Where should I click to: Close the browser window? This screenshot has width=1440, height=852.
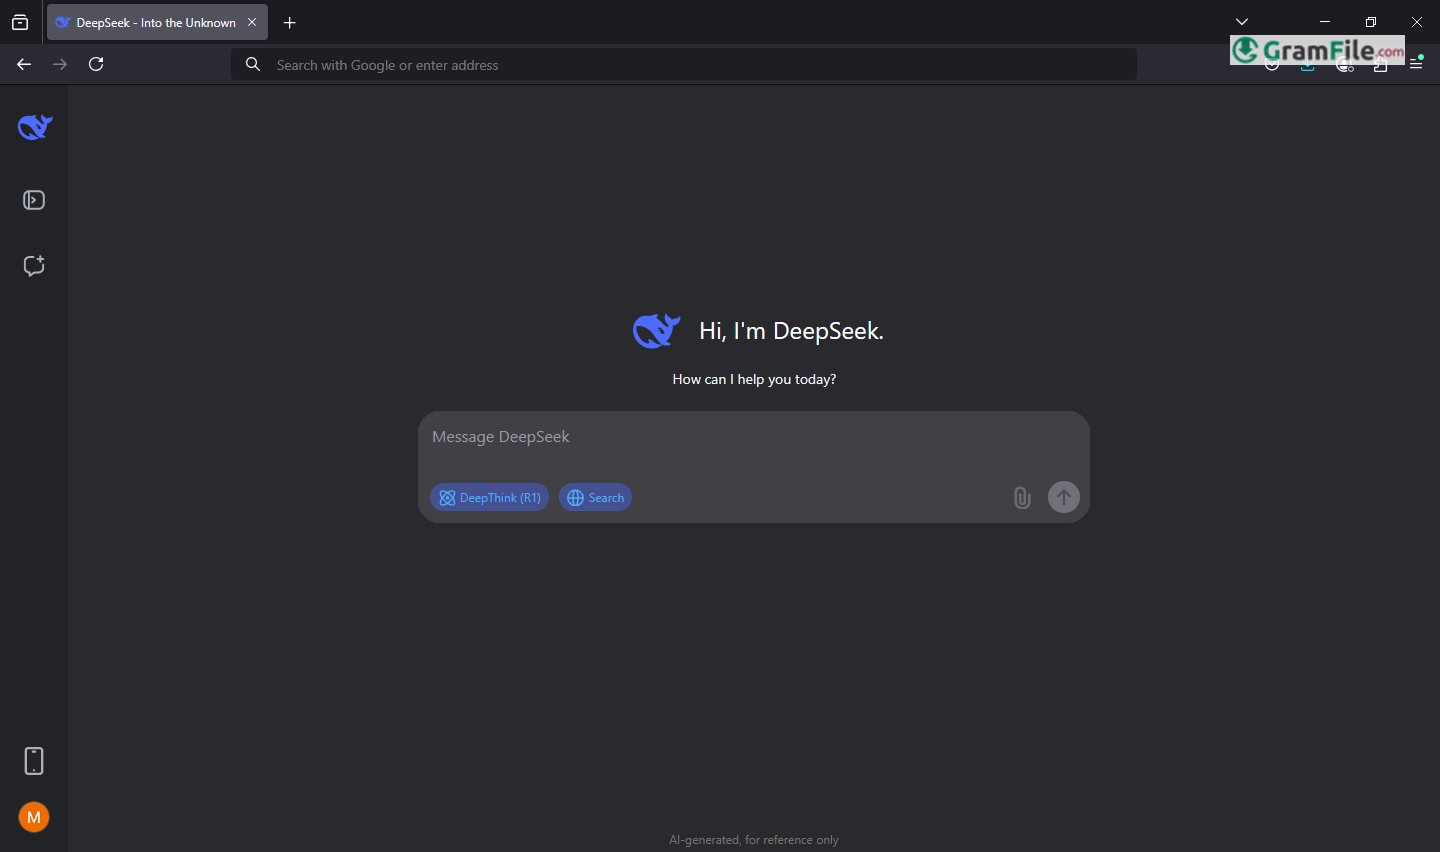[1417, 22]
